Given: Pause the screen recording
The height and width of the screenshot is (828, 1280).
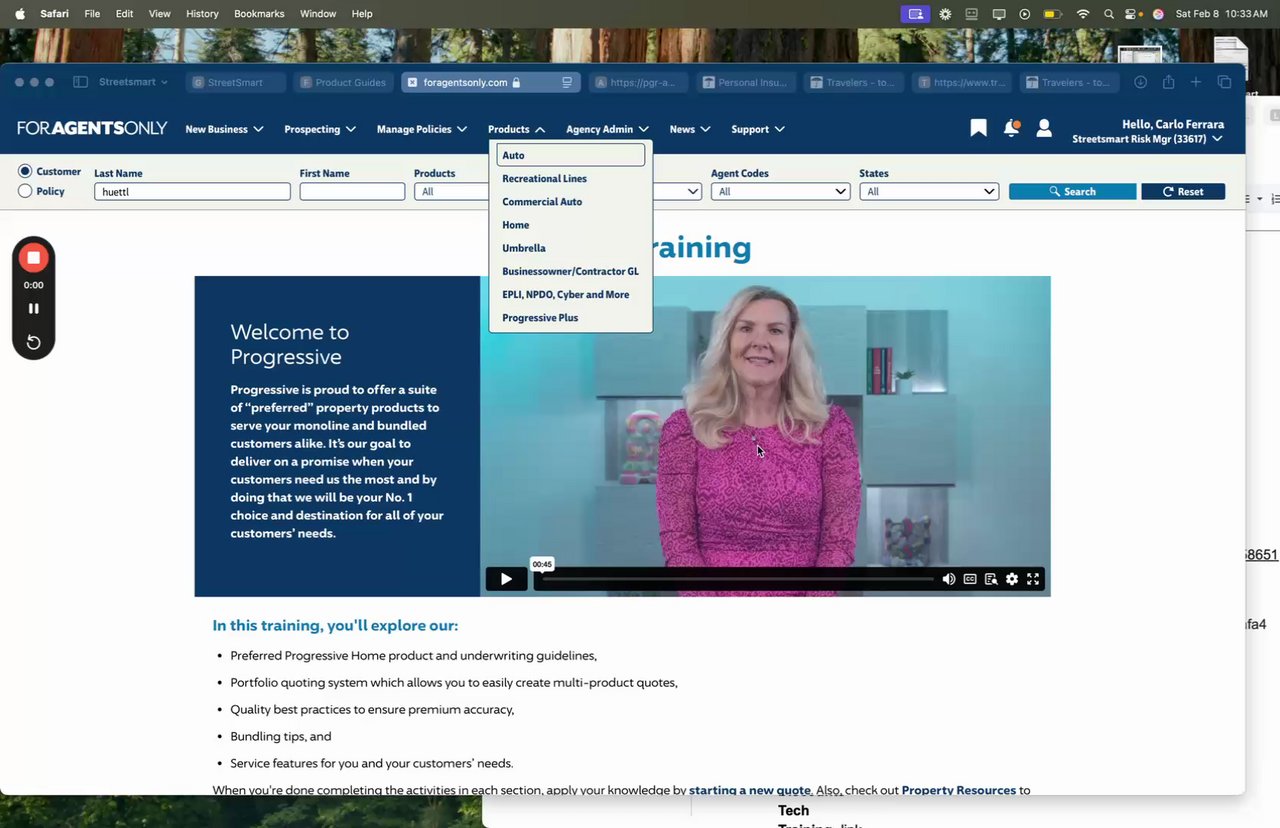Looking at the screenshot, I should 33,309.
